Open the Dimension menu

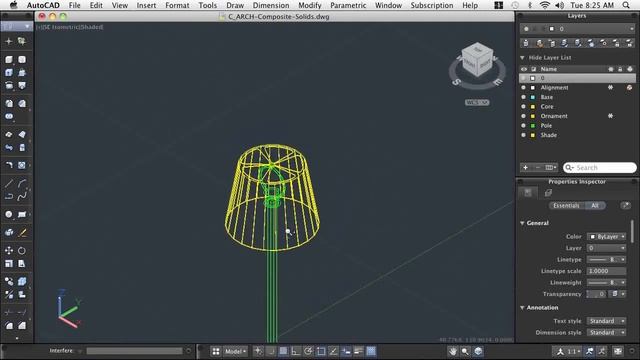(x=271, y=5)
